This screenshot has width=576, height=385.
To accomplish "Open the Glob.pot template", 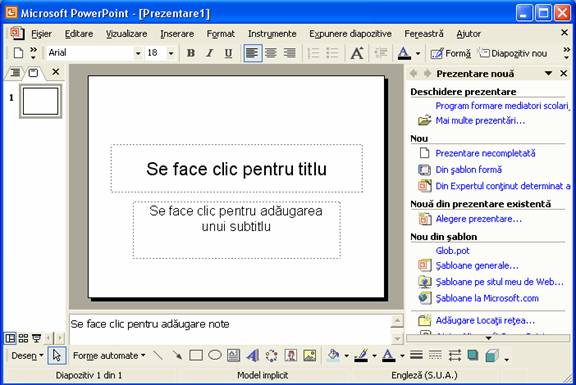I will (x=453, y=251).
